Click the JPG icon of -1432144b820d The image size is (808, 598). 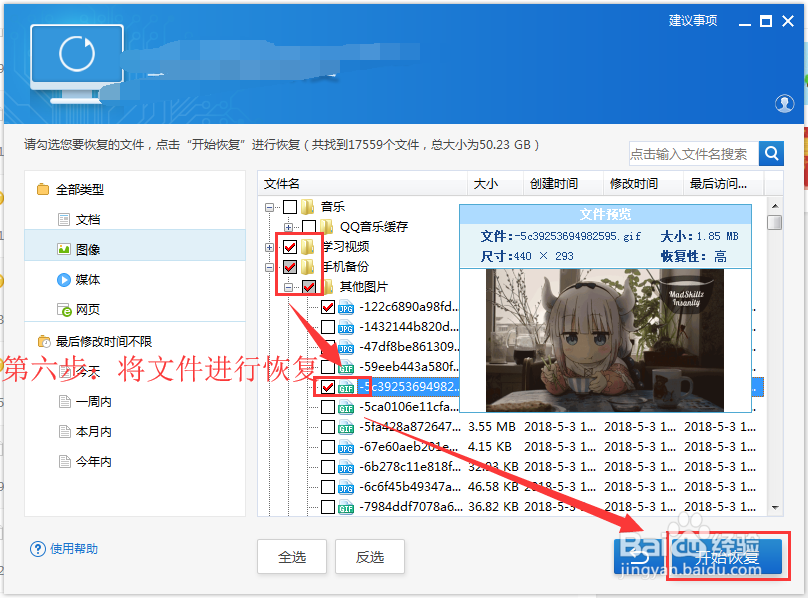[346, 327]
